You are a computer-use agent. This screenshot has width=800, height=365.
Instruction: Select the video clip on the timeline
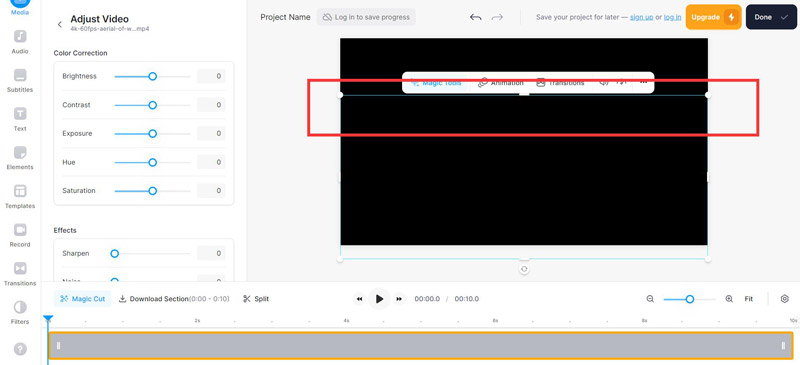421,346
